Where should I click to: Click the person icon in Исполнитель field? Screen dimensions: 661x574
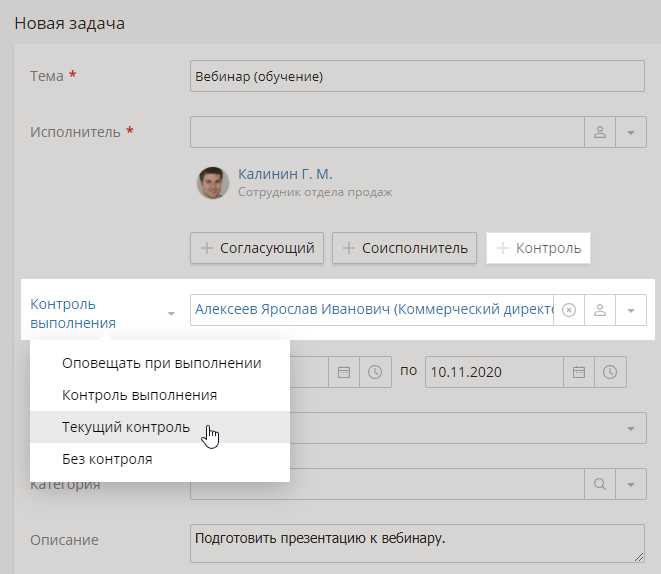coord(600,132)
